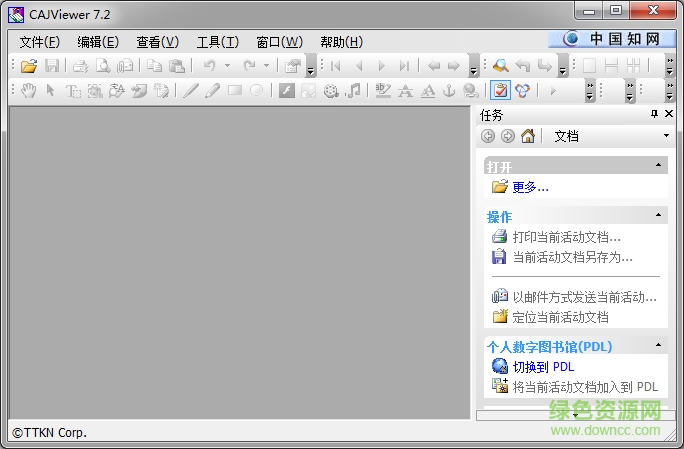This screenshot has width=684, height=449.
Task: Click the text highlight annotation icon
Action: click(383, 91)
